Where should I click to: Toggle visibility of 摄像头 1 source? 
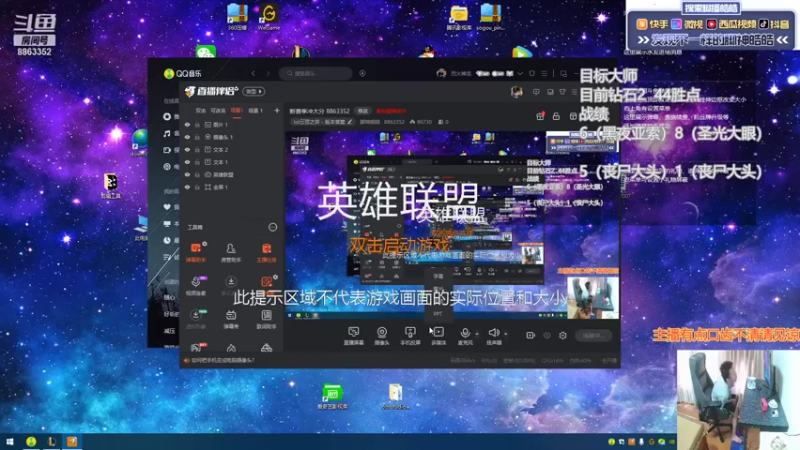[187, 137]
